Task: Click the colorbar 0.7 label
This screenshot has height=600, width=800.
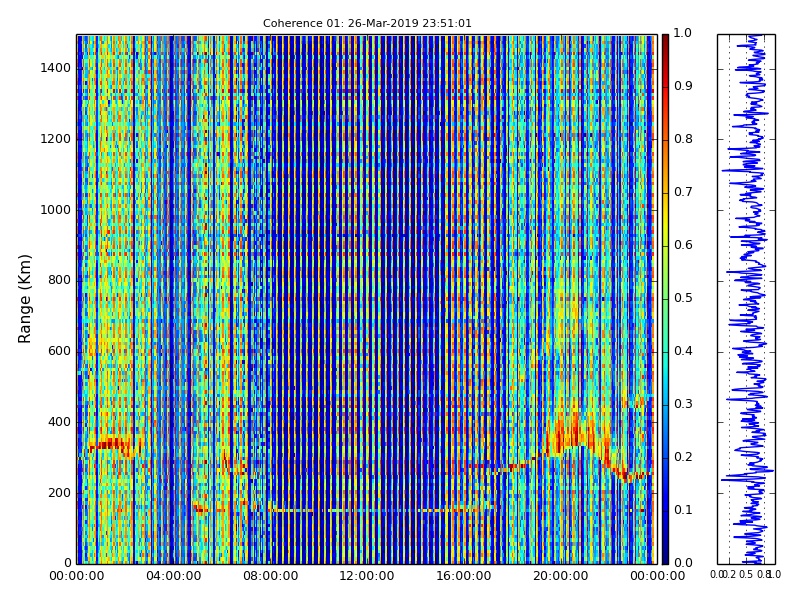Action: [x=683, y=192]
